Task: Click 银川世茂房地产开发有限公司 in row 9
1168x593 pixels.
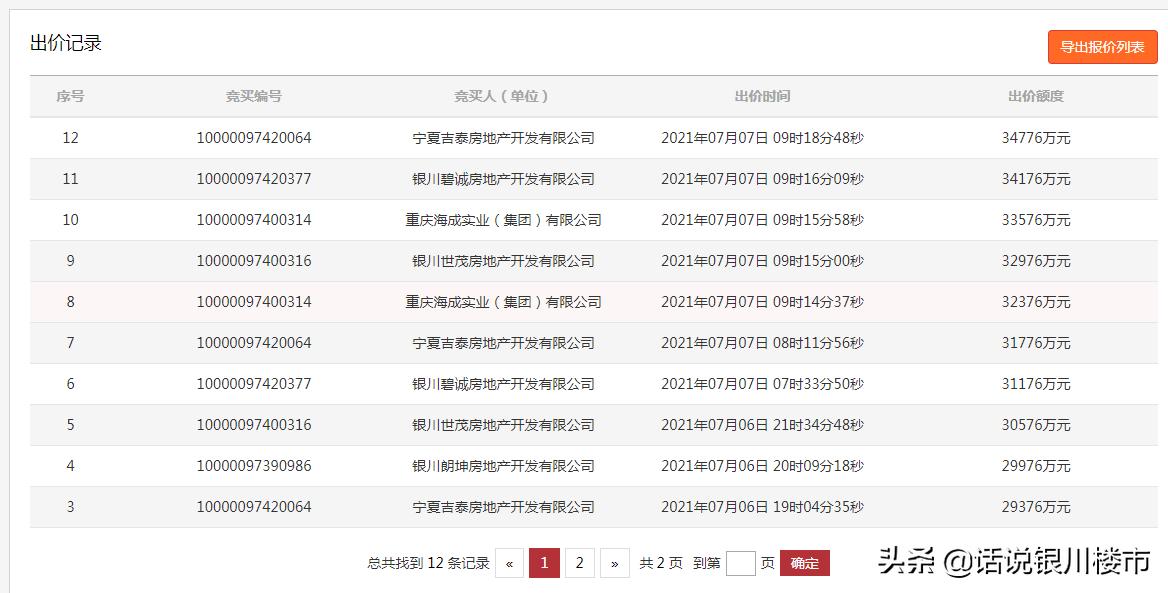Action: [x=504, y=261]
